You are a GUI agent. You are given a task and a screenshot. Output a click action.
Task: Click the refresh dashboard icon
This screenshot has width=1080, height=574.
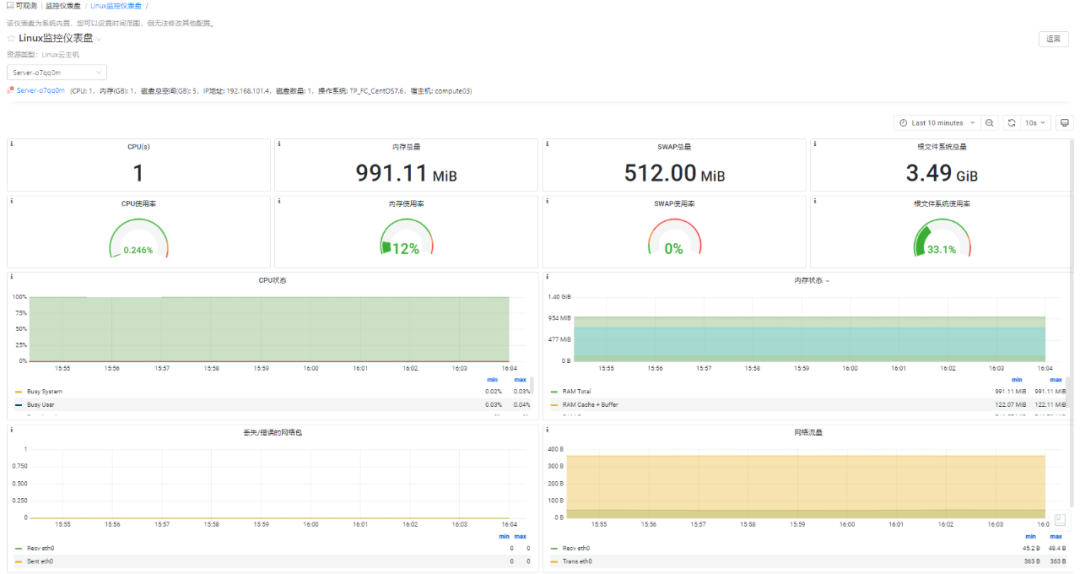tap(1011, 123)
